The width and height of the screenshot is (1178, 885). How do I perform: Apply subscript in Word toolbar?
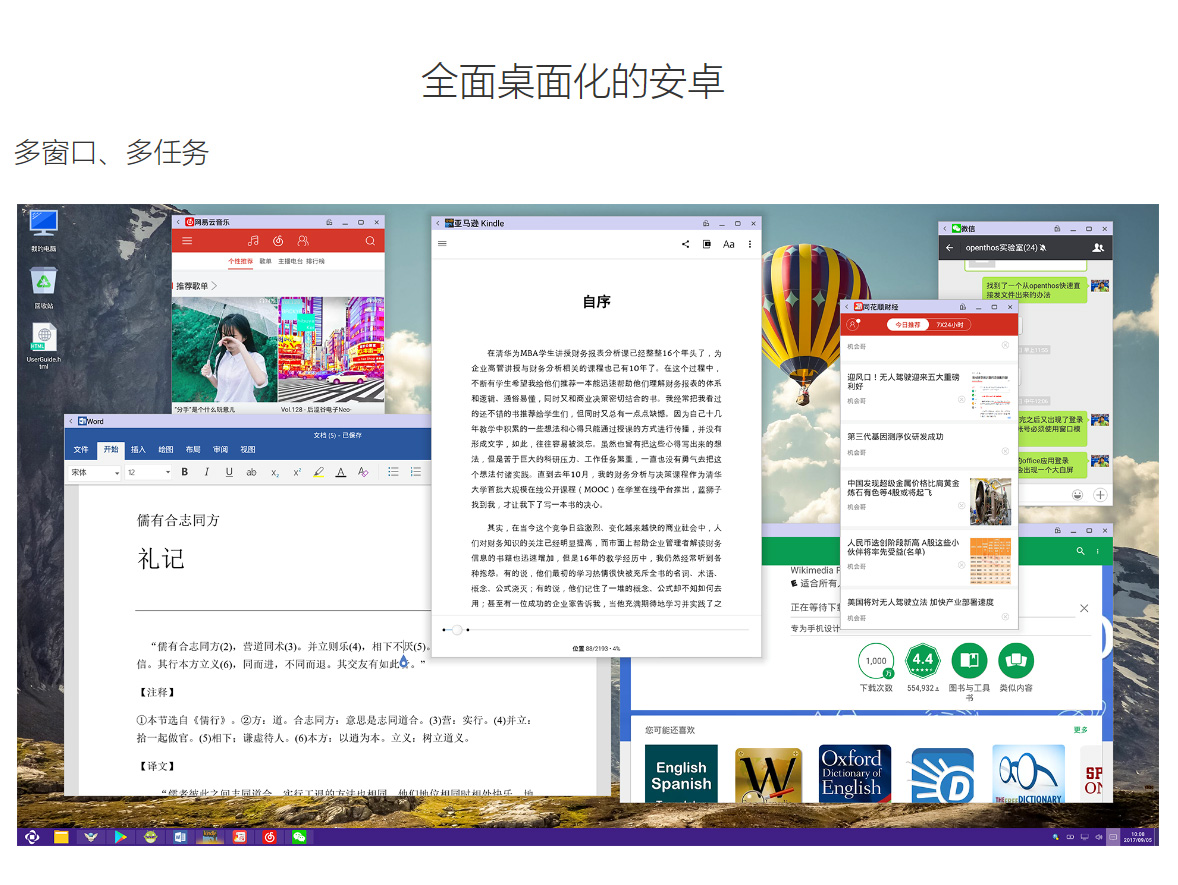point(275,473)
